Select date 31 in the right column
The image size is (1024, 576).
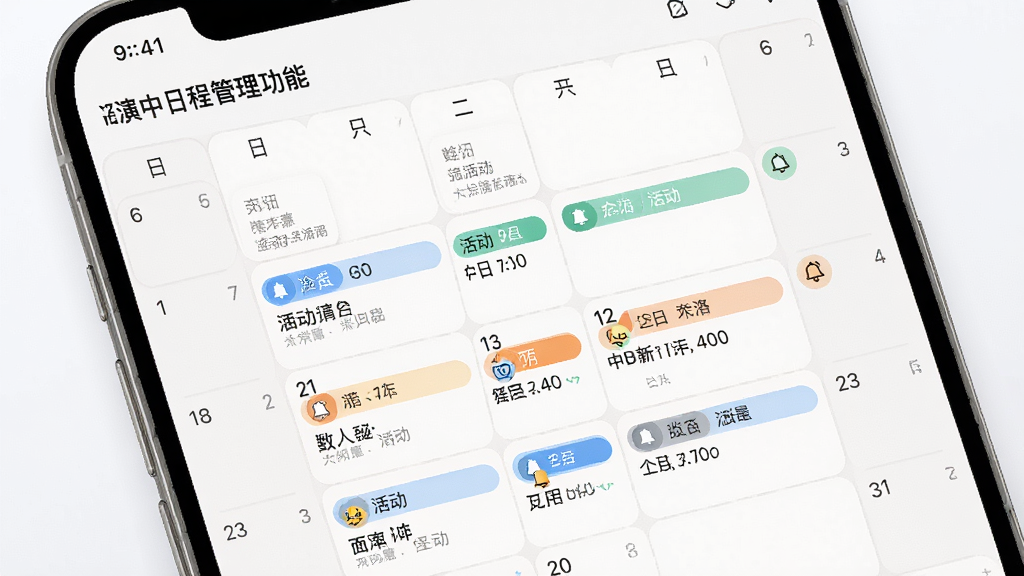[880, 488]
